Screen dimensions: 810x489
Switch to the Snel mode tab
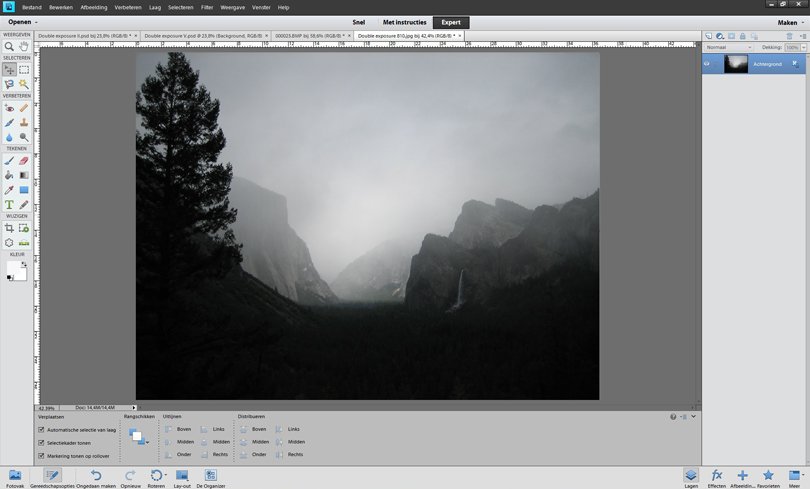[359, 22]
